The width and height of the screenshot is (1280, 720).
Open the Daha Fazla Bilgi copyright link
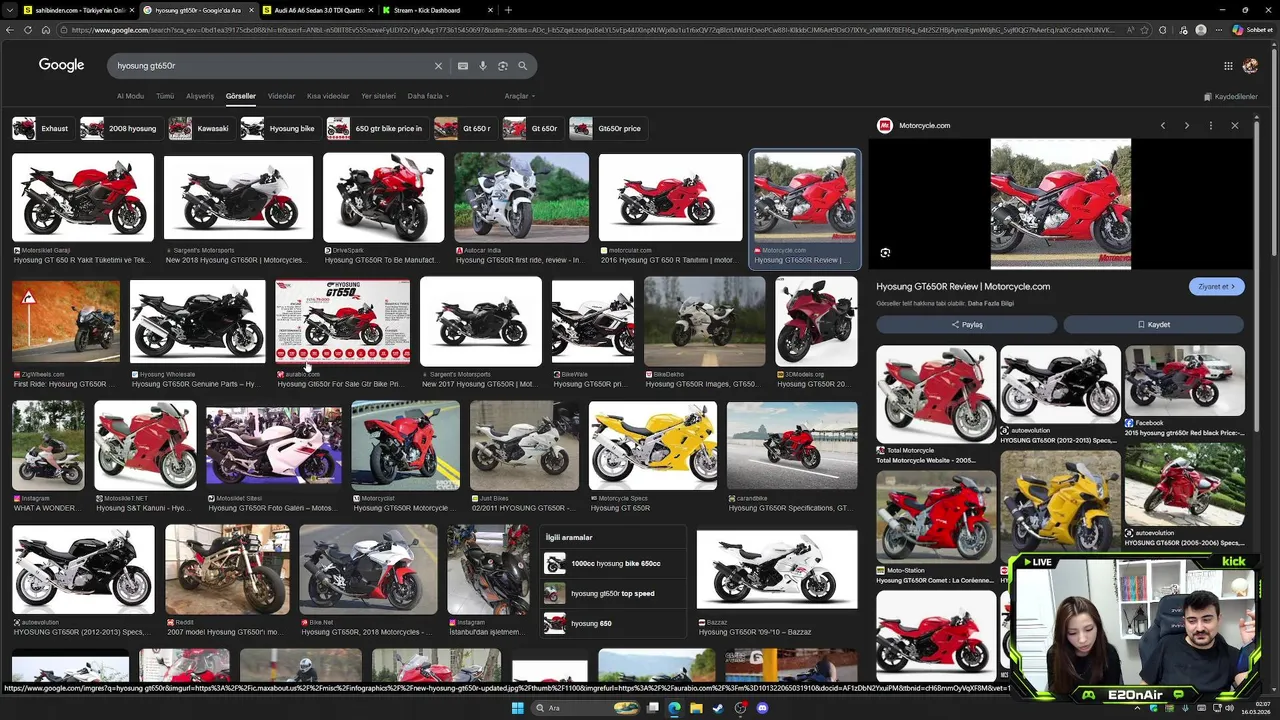[991, 303]
